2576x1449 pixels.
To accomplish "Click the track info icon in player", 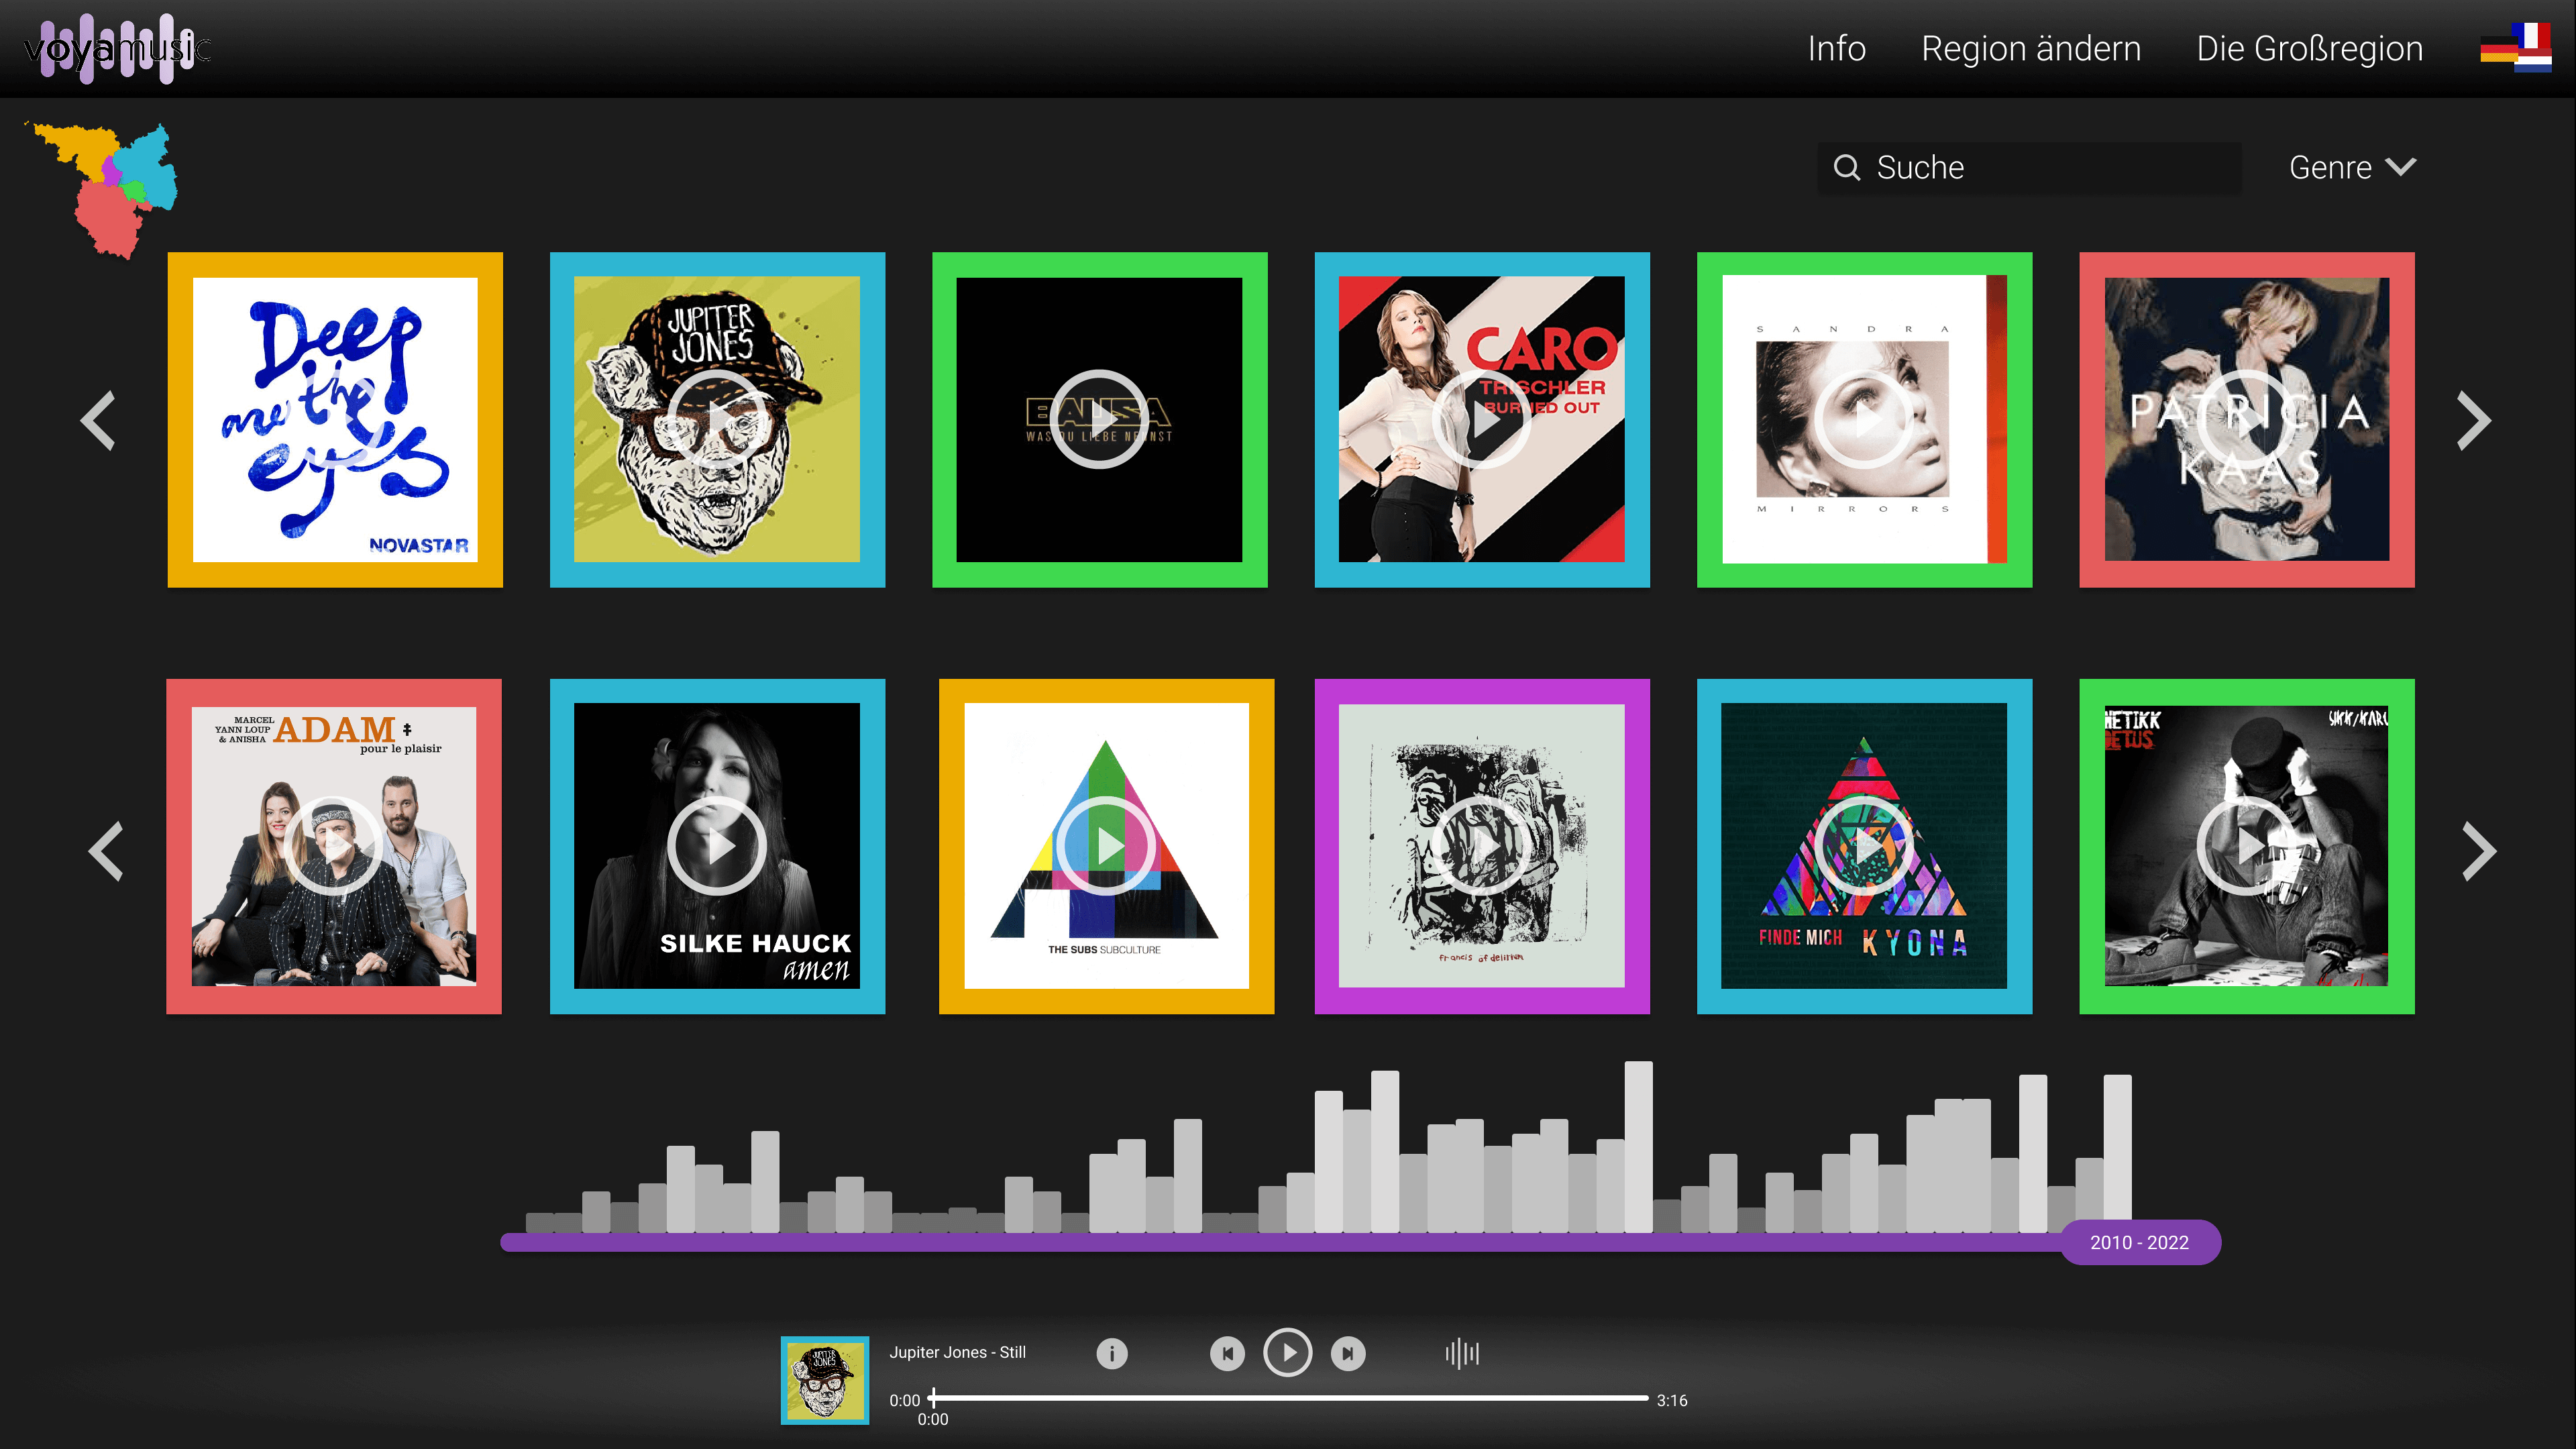I will point(1111,1353).
